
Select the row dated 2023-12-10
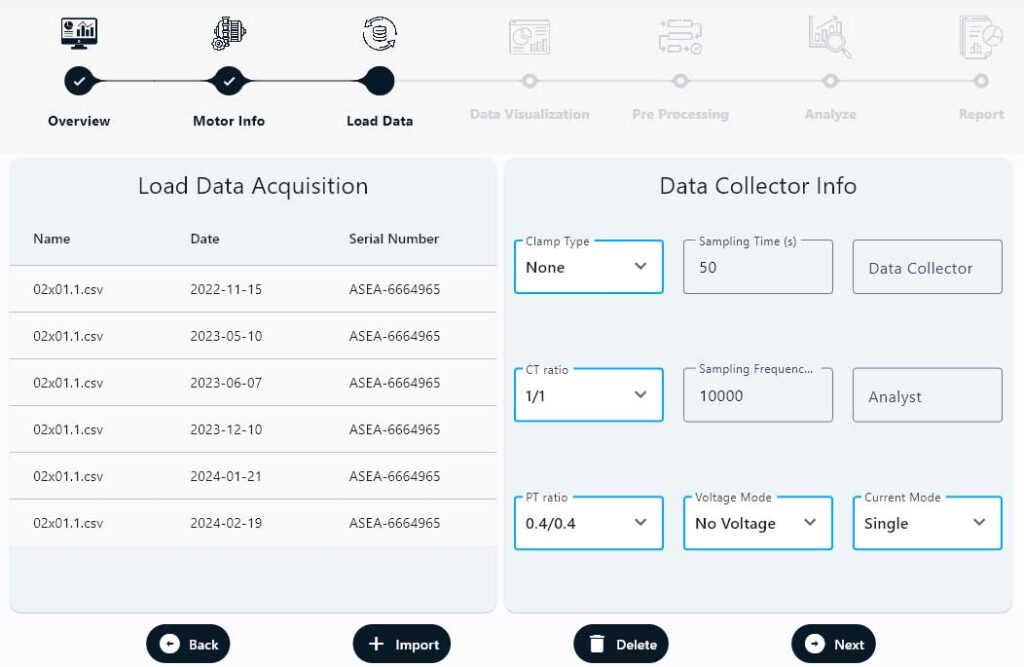252,429
